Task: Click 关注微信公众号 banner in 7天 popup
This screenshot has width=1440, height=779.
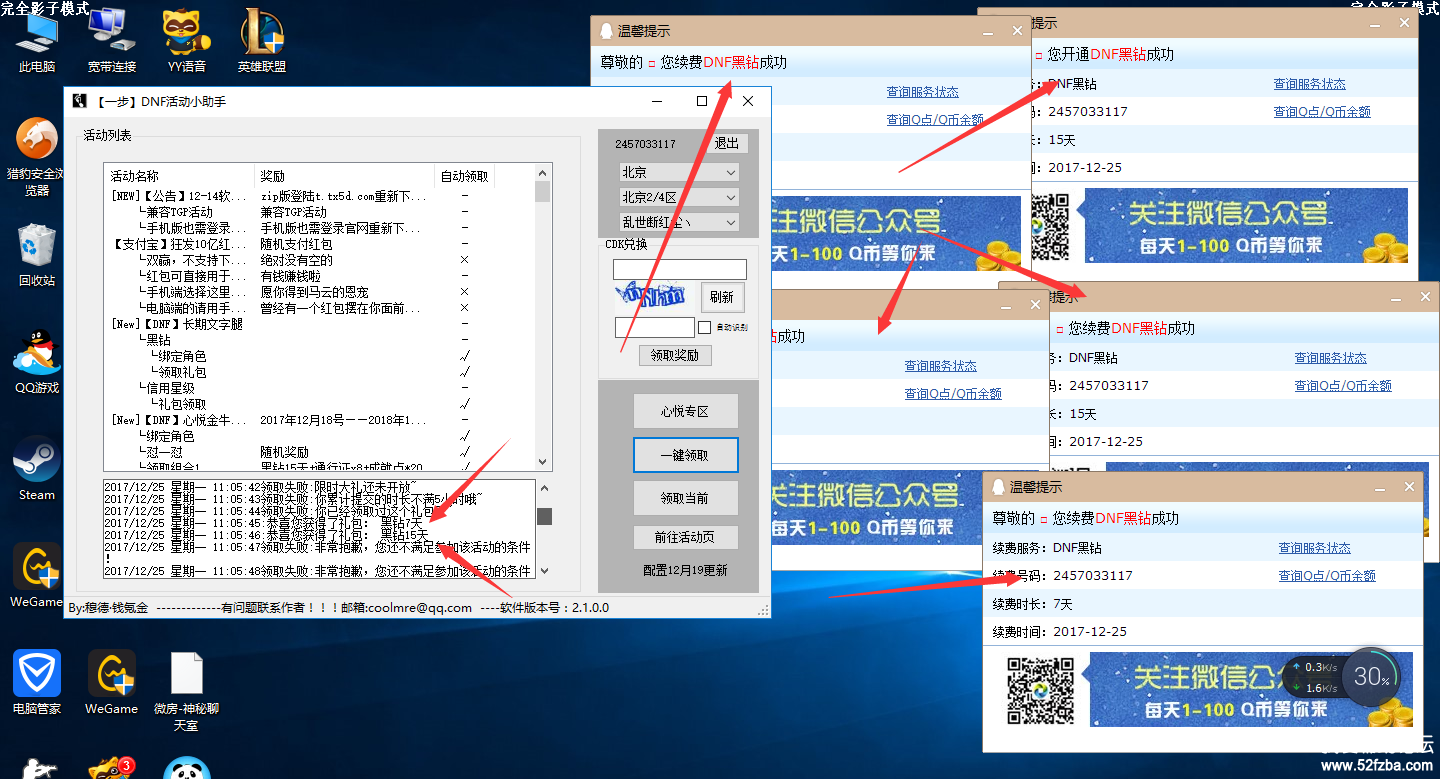Action: click(x=1252, y=690)
